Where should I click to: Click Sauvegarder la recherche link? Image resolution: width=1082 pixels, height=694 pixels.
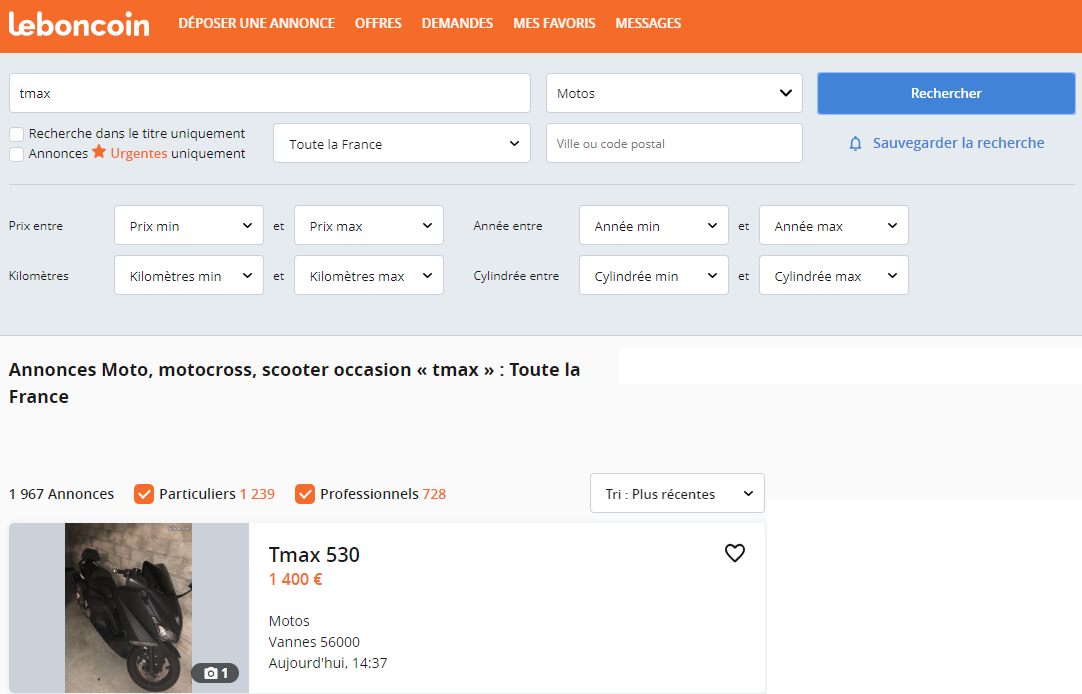click(958, 143)
